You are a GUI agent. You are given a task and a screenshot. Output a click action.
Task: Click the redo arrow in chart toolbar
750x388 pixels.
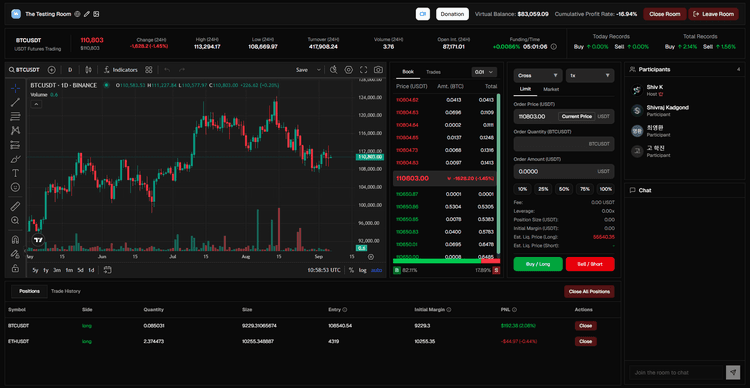182,70
